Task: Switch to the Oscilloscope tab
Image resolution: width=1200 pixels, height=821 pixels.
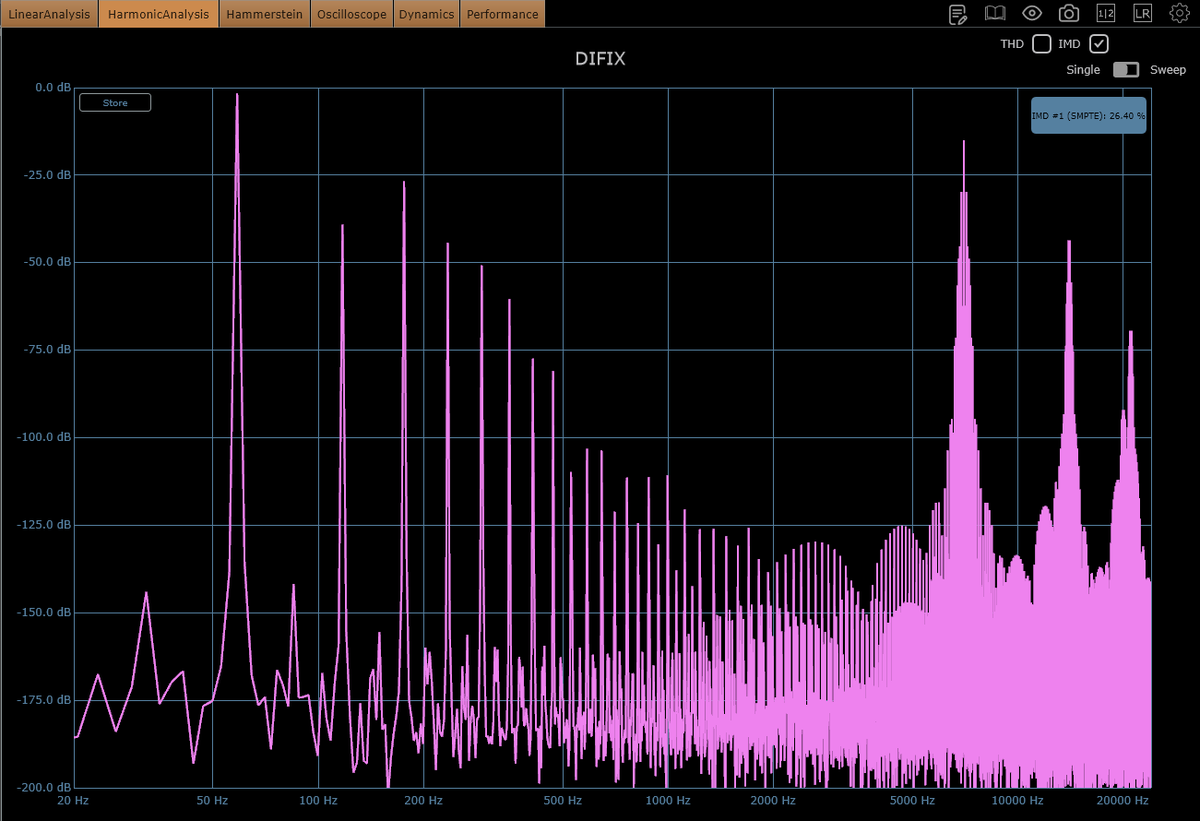Action: 352,14
